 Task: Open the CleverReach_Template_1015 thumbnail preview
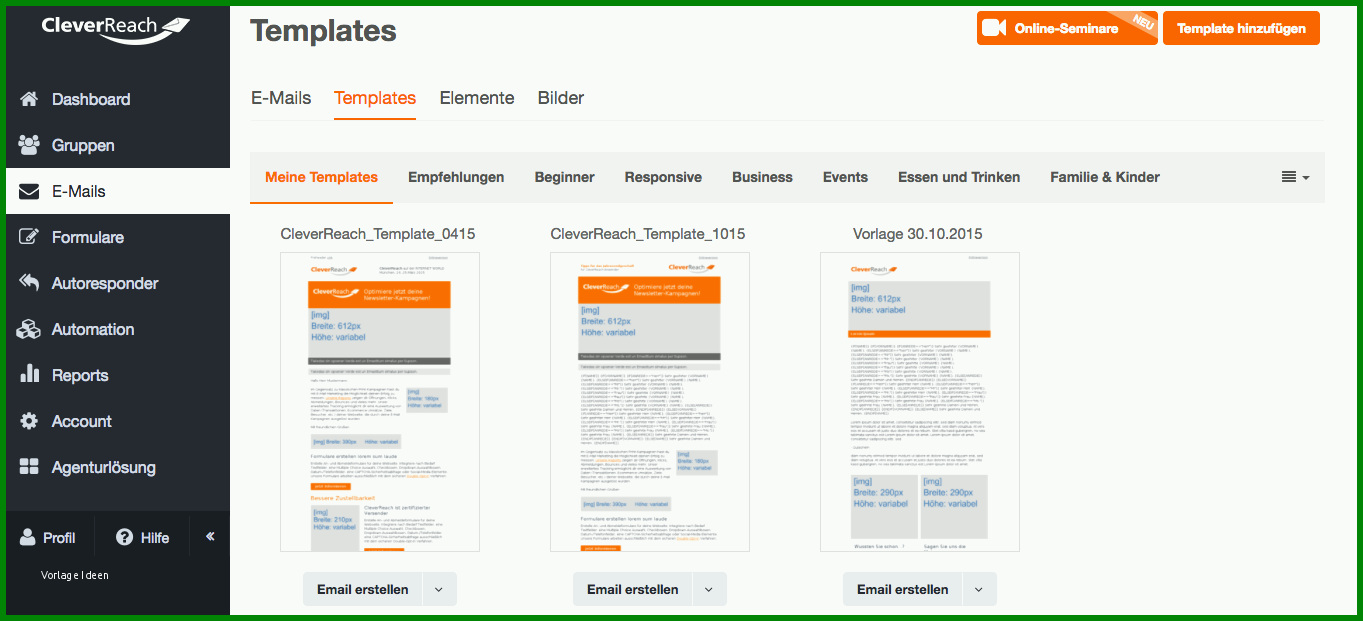click(x=650, y=402)
